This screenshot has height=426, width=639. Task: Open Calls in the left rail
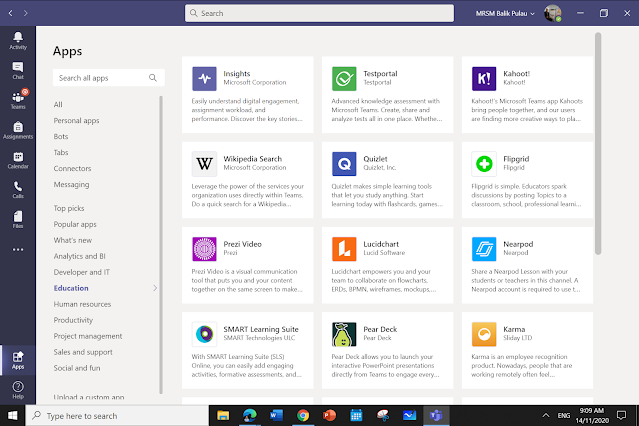click(18, 190)
